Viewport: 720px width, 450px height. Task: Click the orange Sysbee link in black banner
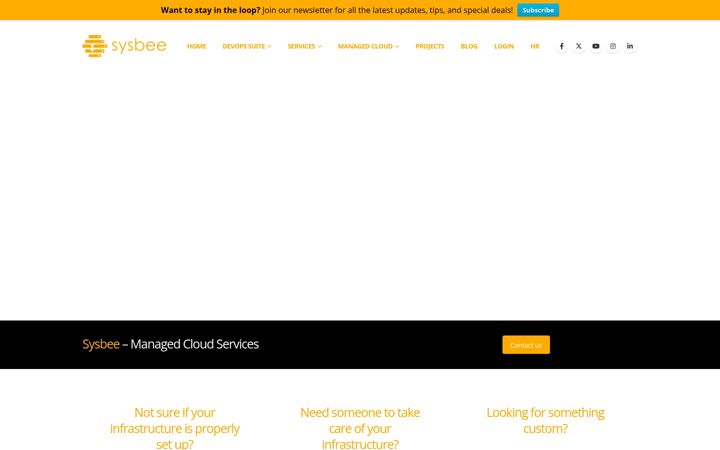tap(101, 344)
